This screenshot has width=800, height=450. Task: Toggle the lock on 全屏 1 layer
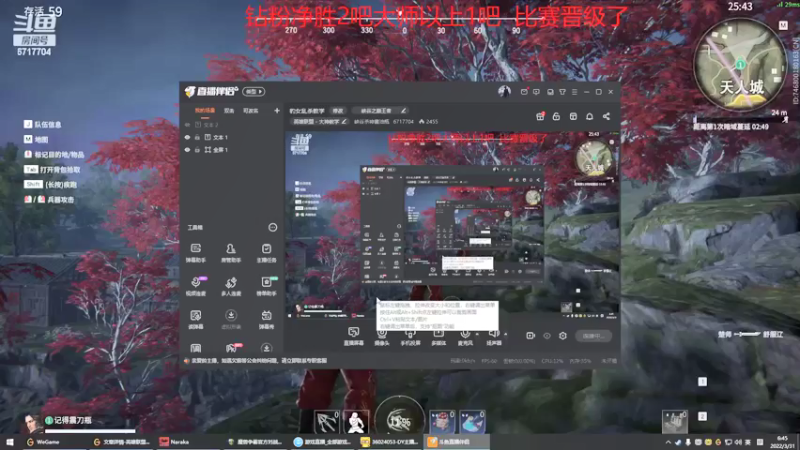click(x=197, y=150)
